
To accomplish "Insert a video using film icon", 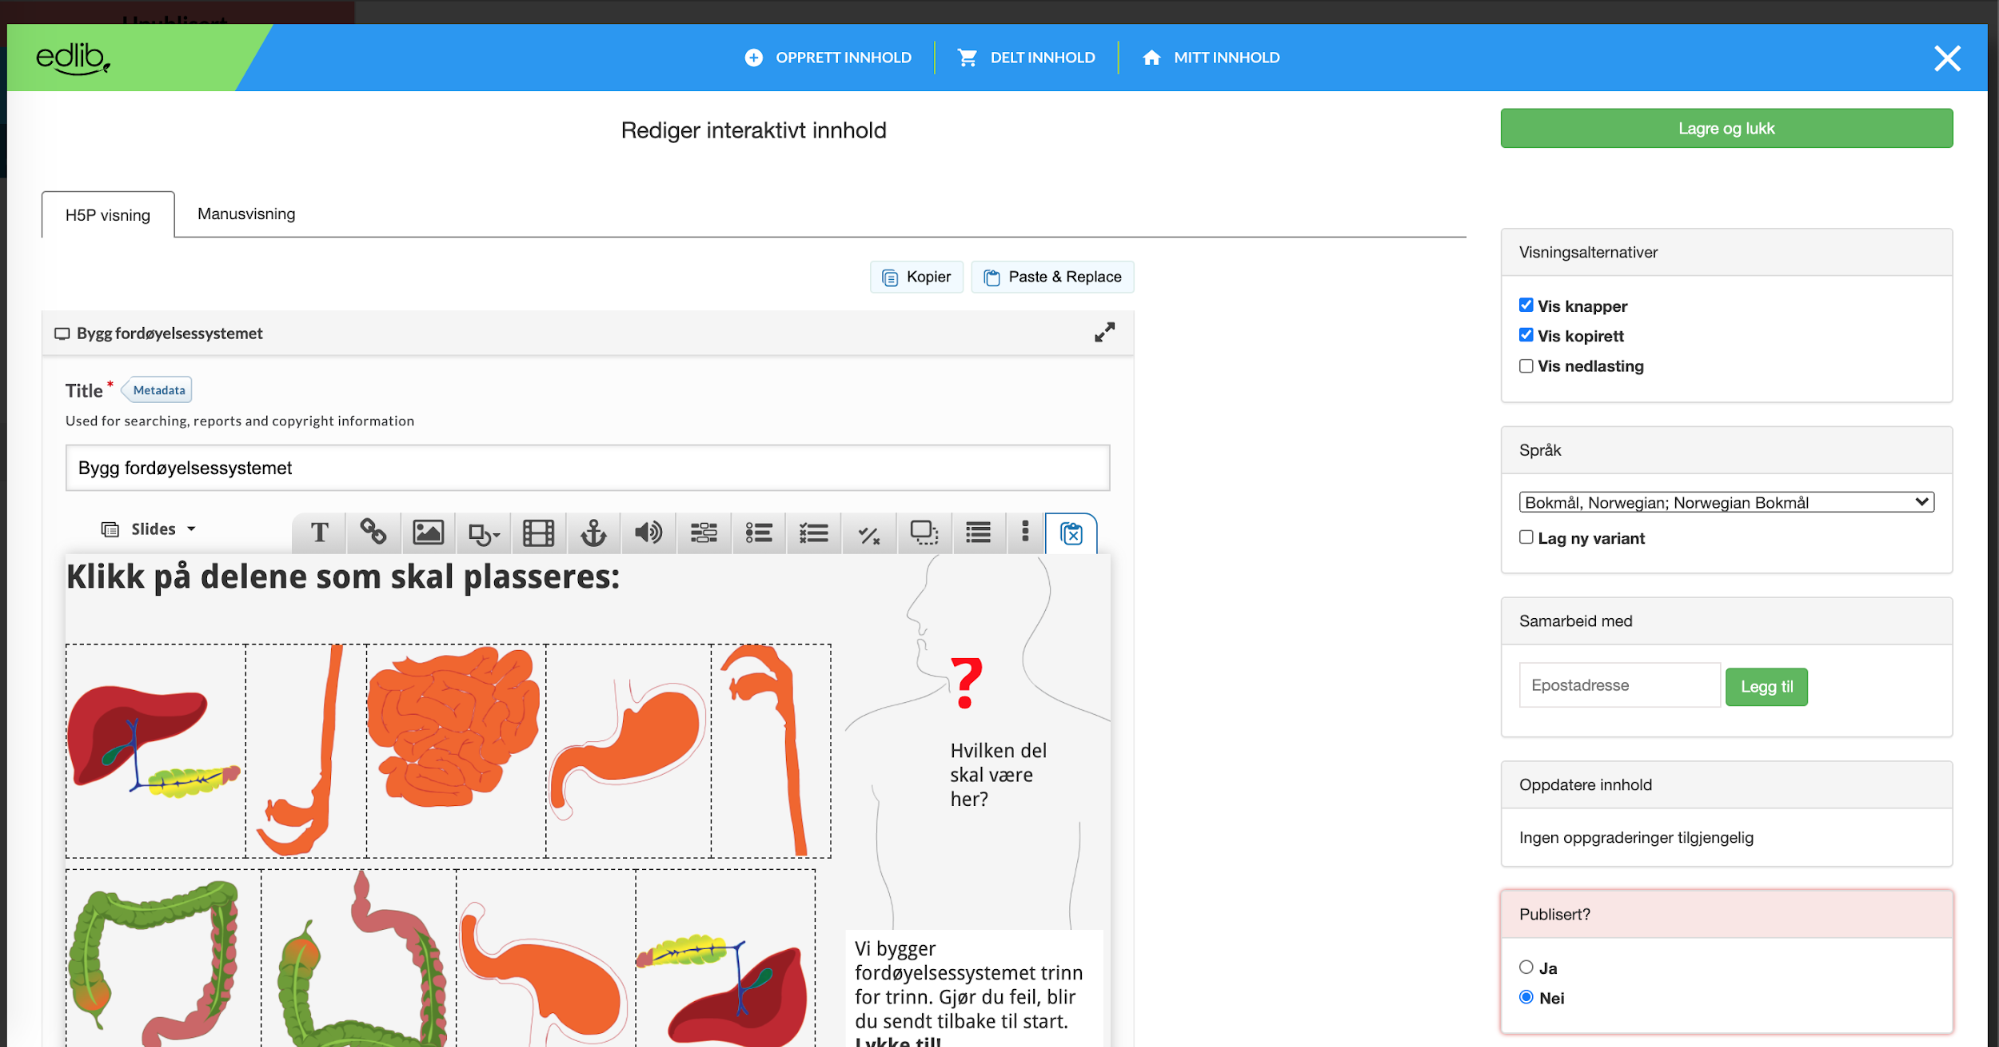I will (538, 533).
